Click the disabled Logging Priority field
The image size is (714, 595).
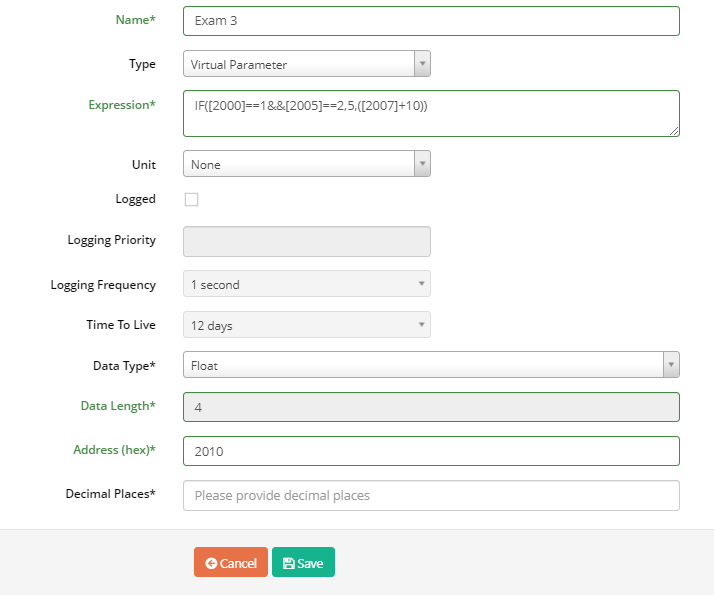306,241
